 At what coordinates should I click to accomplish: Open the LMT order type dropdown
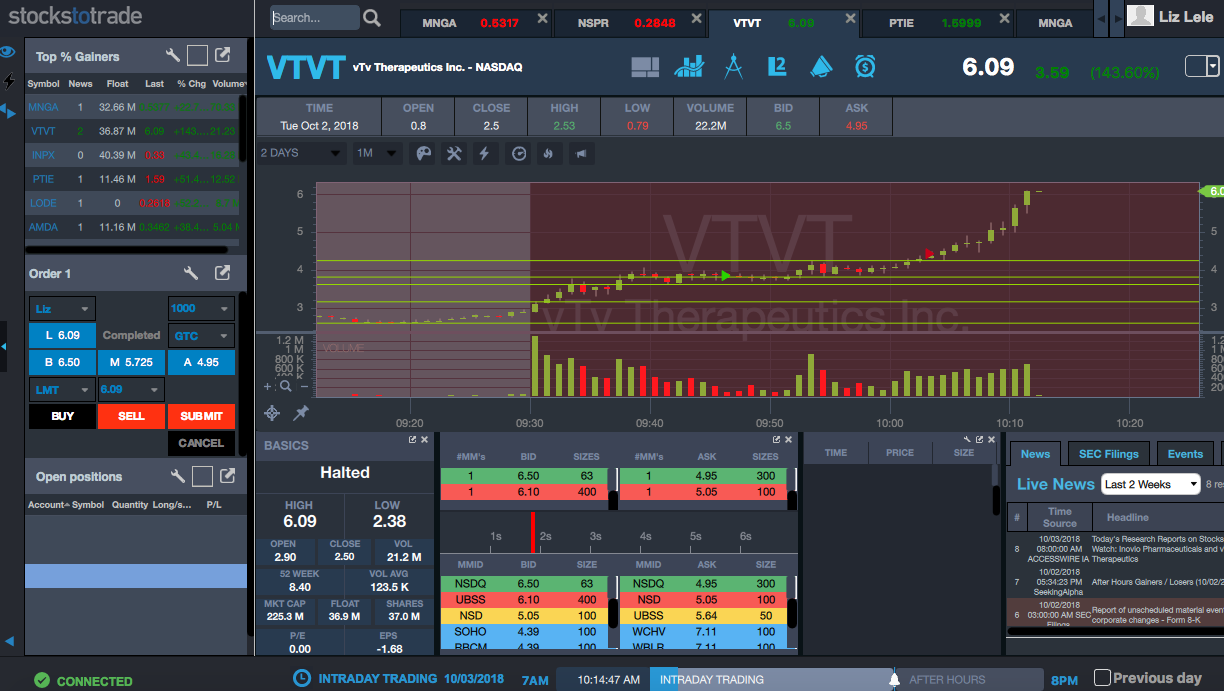(x=62, y=390)
